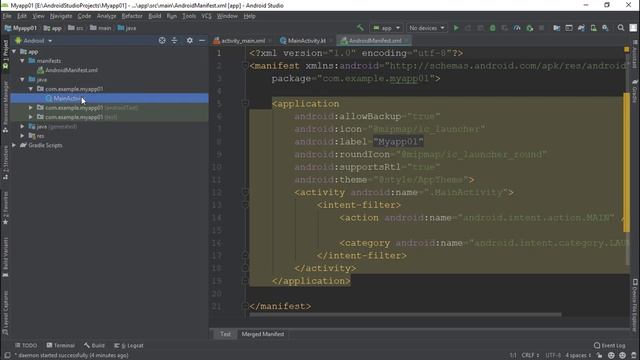This screenshot has height=360, width=640.
Task: Click the src breadcrumb
Action: click(76, 28)
